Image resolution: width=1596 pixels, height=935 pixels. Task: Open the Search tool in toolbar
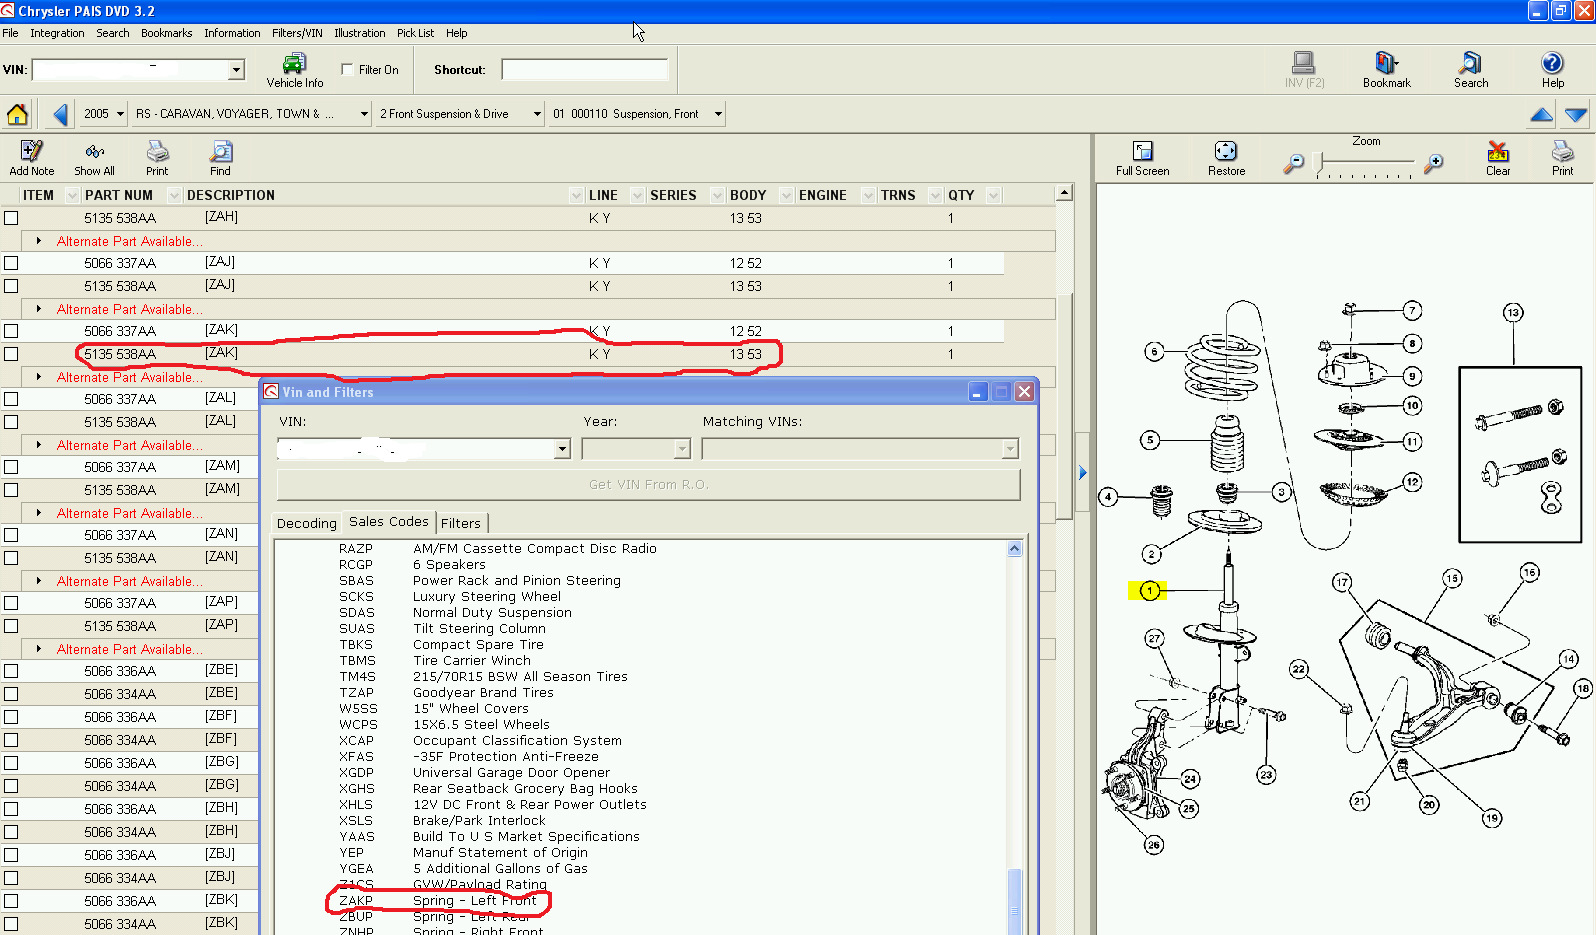coord(1470,70)
